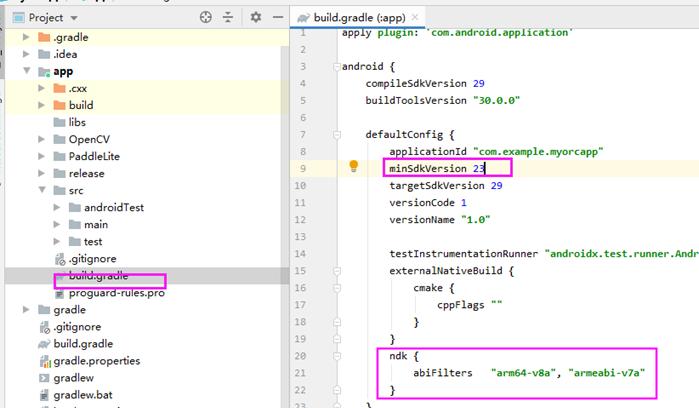Image resolution: width=699 pixels, height=408 pixels.
Task: Collapse the app module folder
Action: 27,70
